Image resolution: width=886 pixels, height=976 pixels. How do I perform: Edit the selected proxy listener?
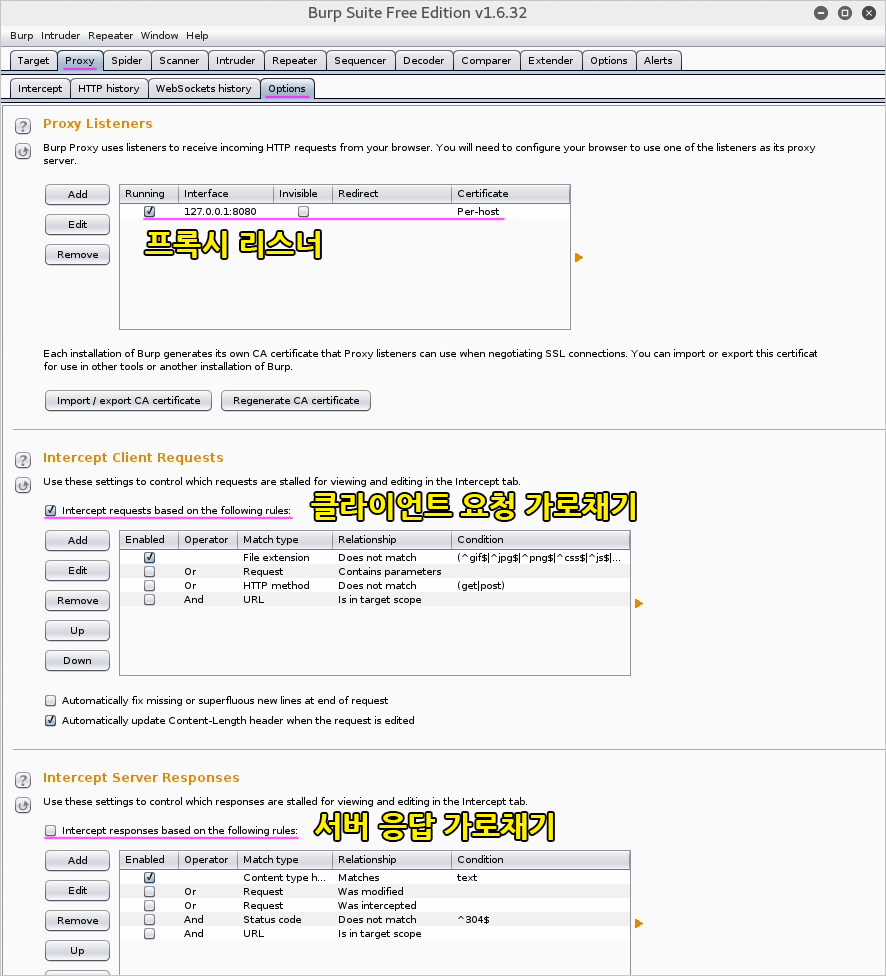[77, 224]
